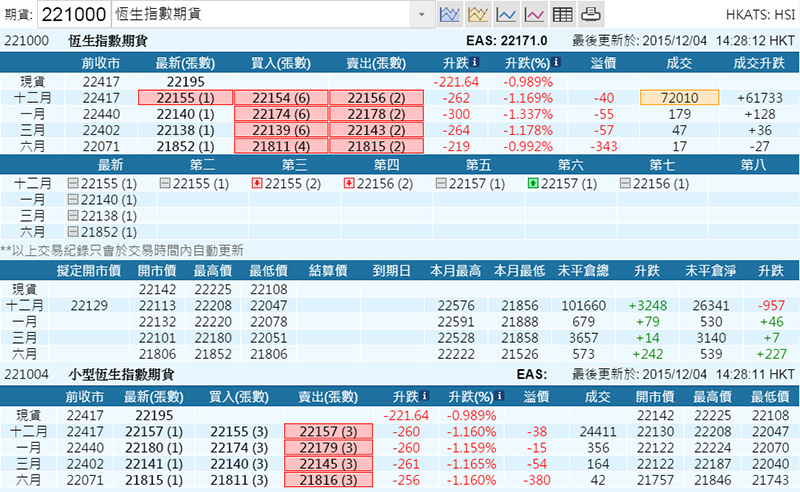Select the 十二月 bid 22154 (6)
The height and width of the screenshot is (492, 800).
[281, 97]
